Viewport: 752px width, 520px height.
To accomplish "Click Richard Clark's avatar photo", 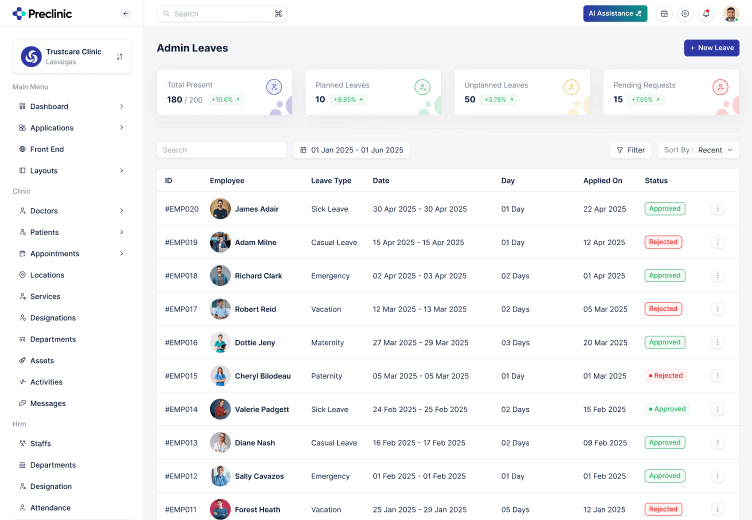I will [x=220, y=275].
